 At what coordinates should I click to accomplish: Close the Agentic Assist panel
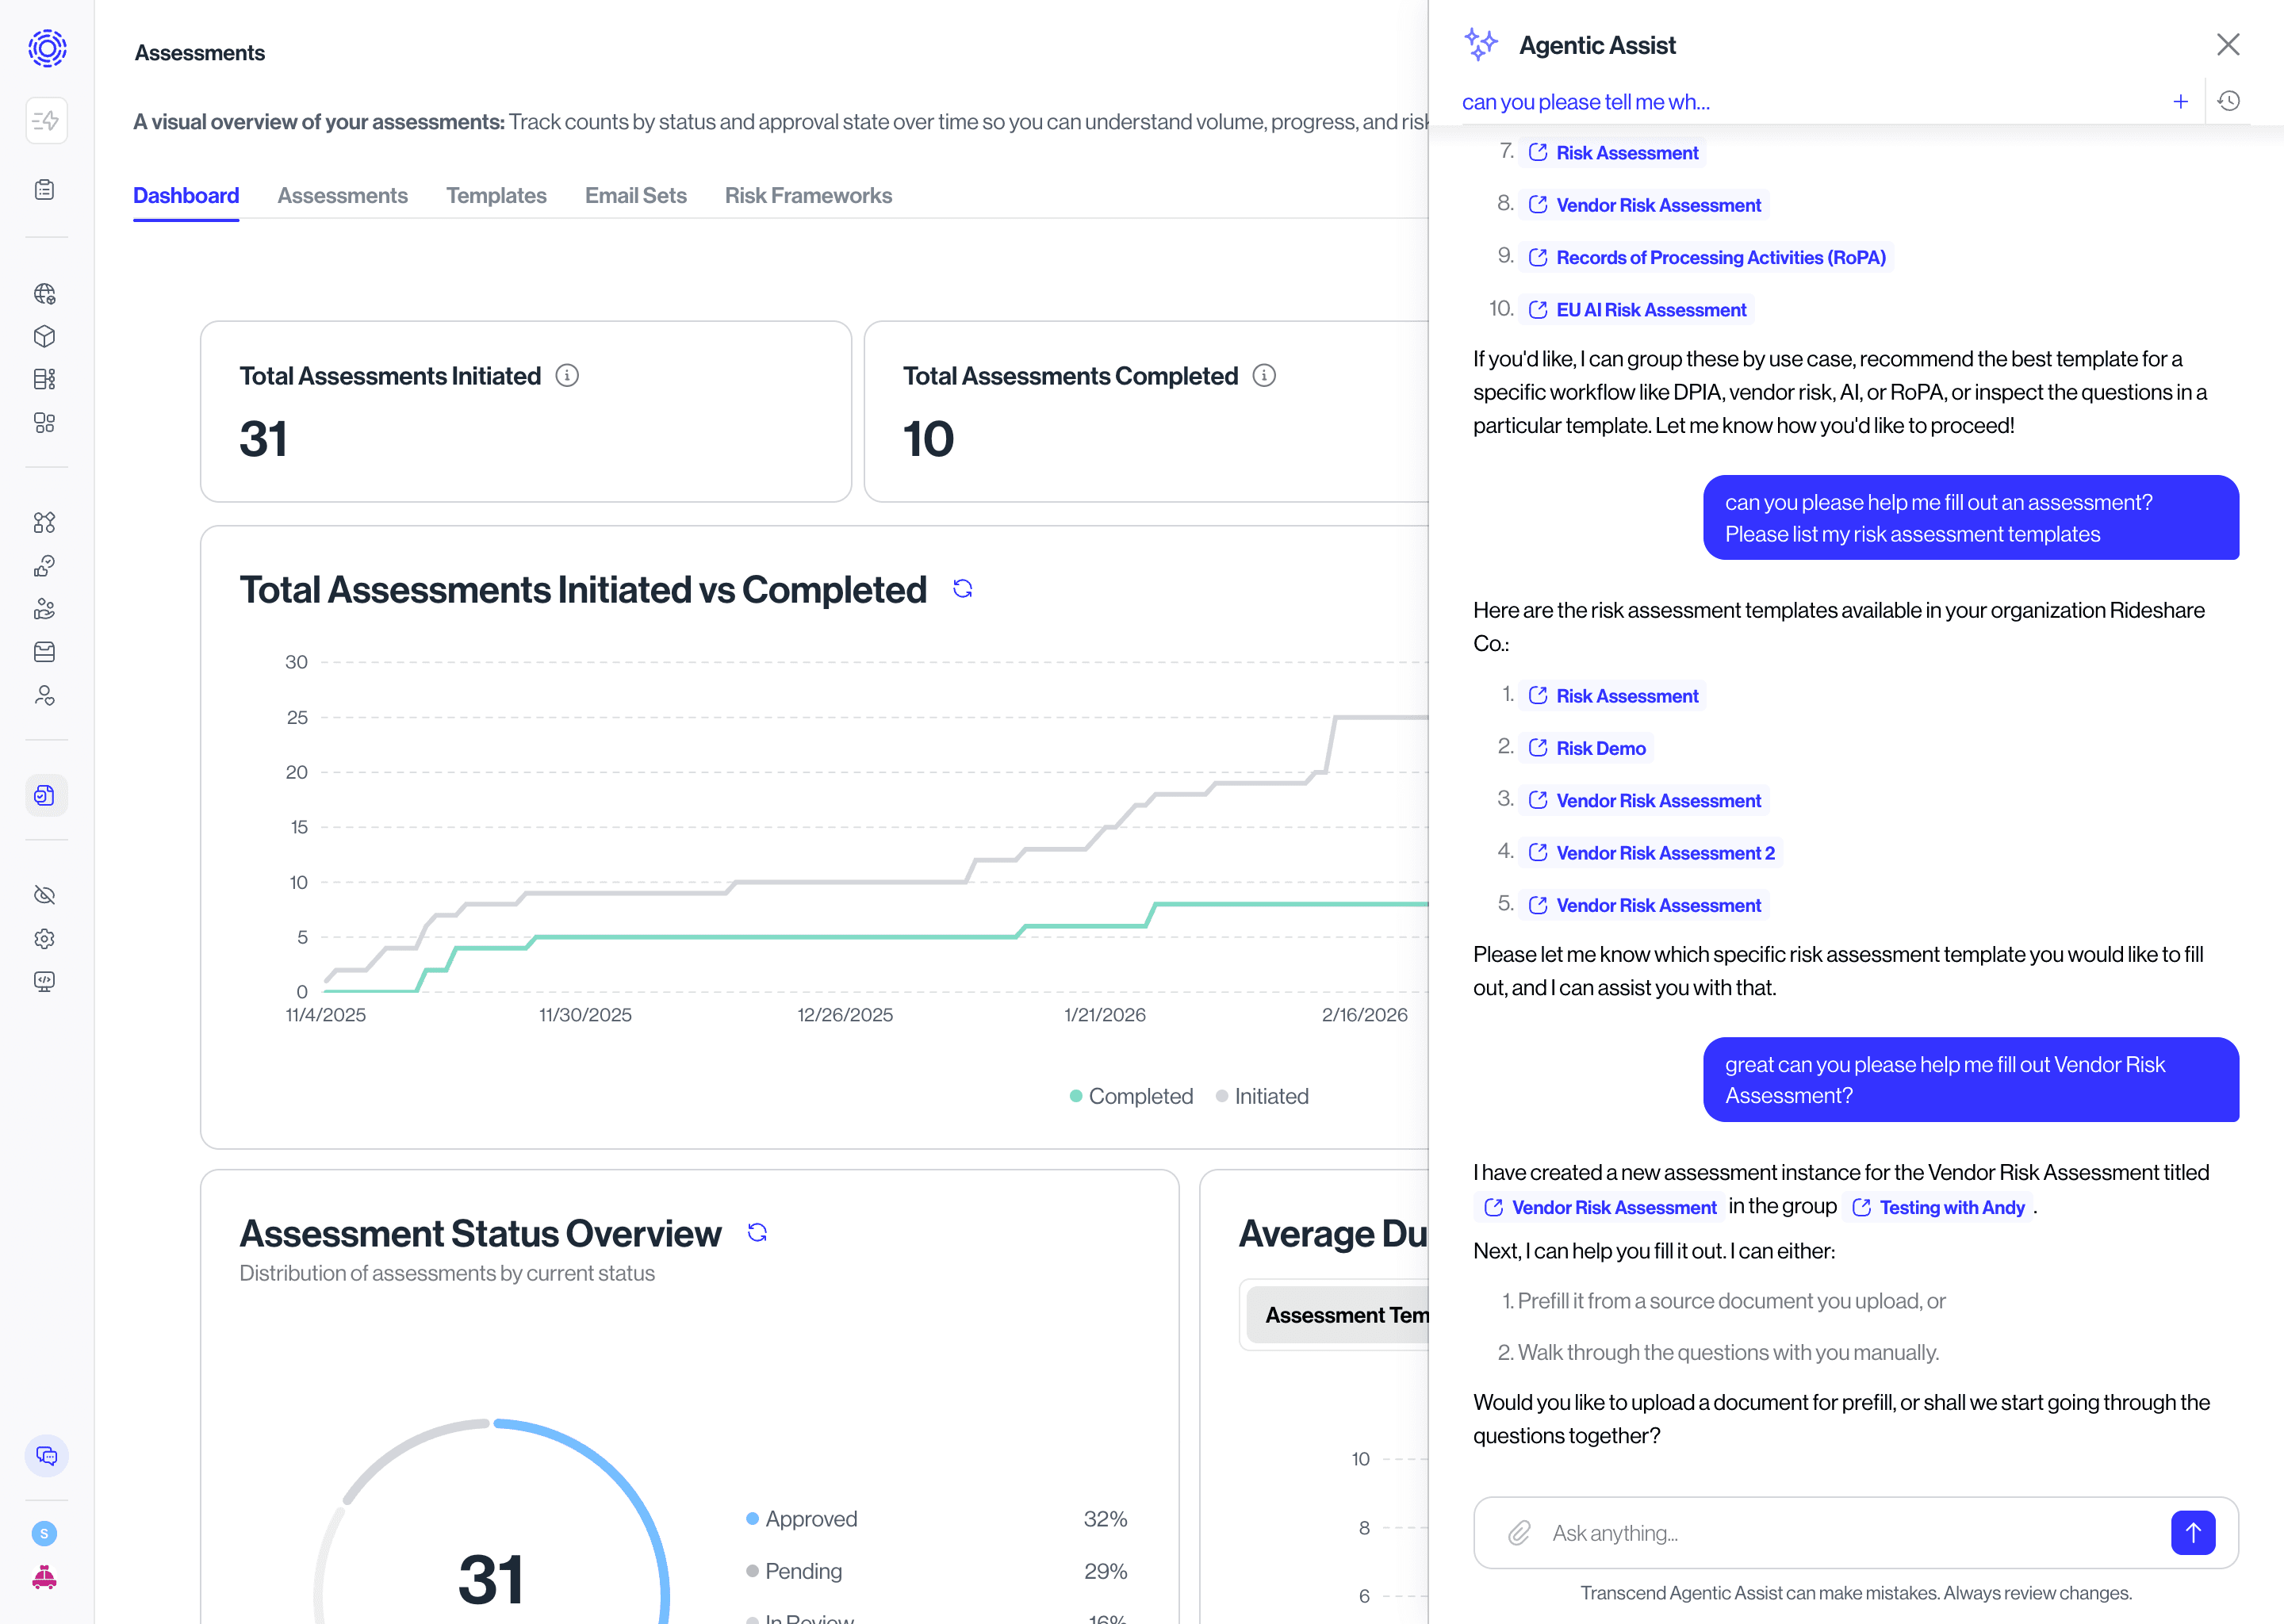[x=2228, y=45]
